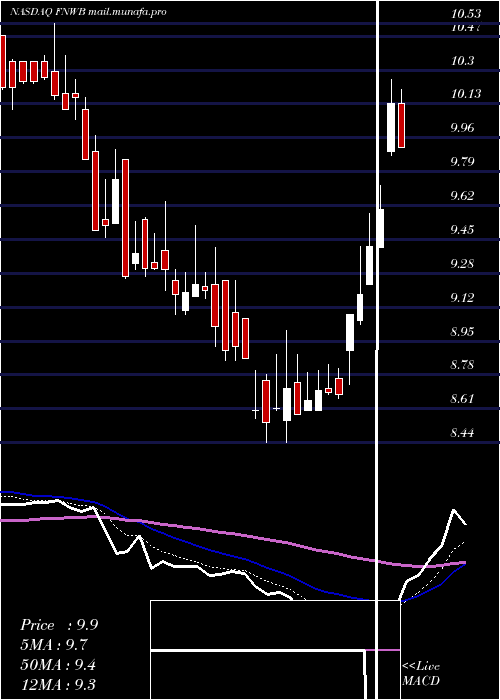Click the last red candlestick on the right
This screenshot has height=700, width=500.
click(x=401, y=125)
